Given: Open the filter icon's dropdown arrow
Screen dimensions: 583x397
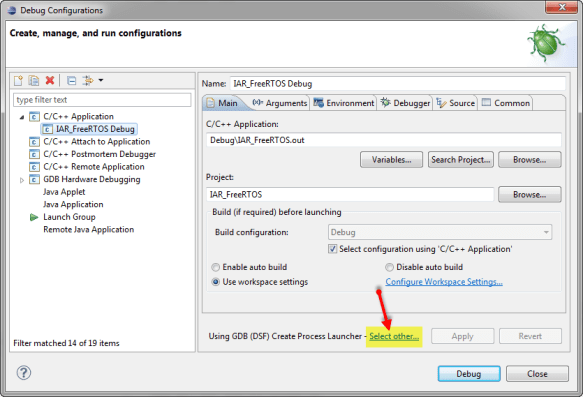Looking at the screenshot, I should [101, 80].
